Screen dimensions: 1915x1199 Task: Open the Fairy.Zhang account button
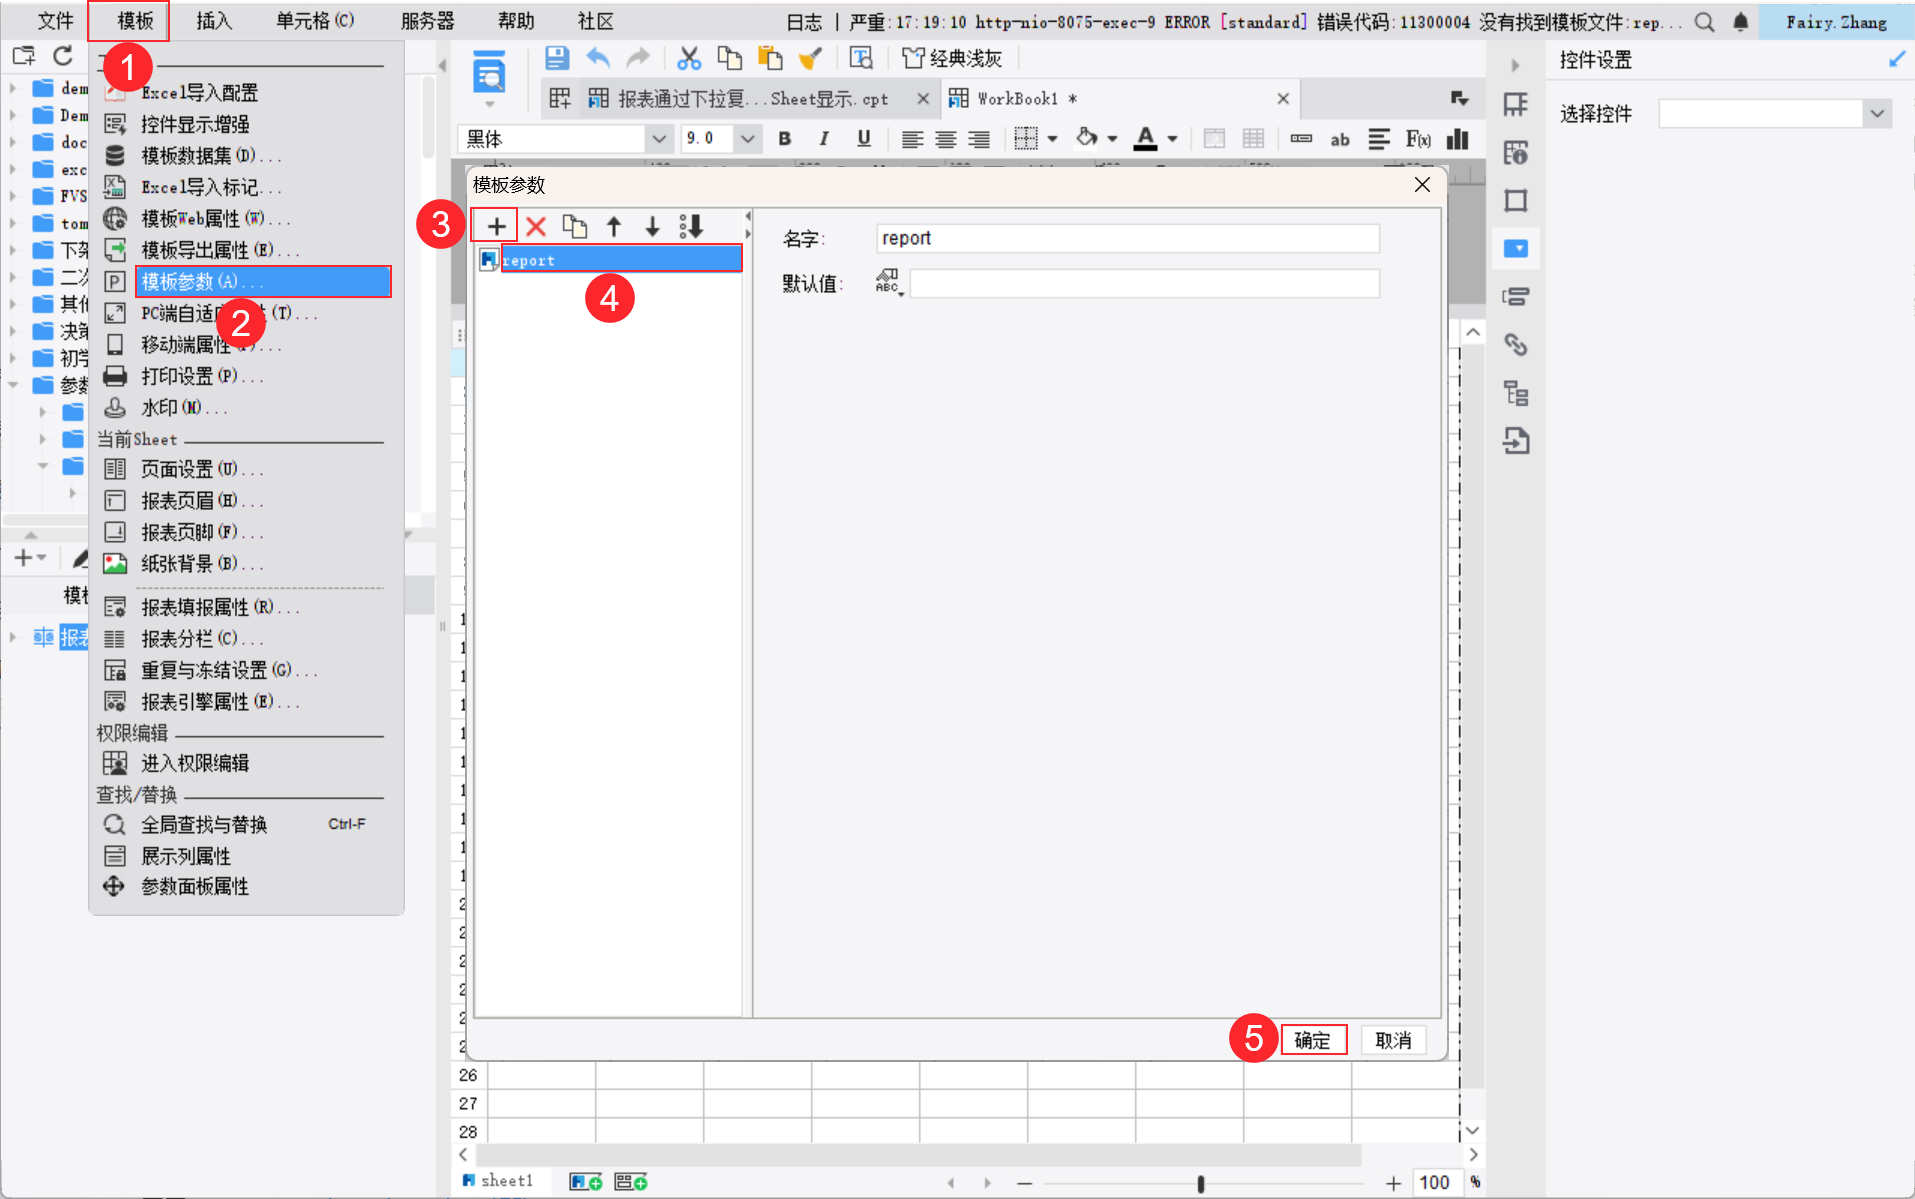point(1836,22)
